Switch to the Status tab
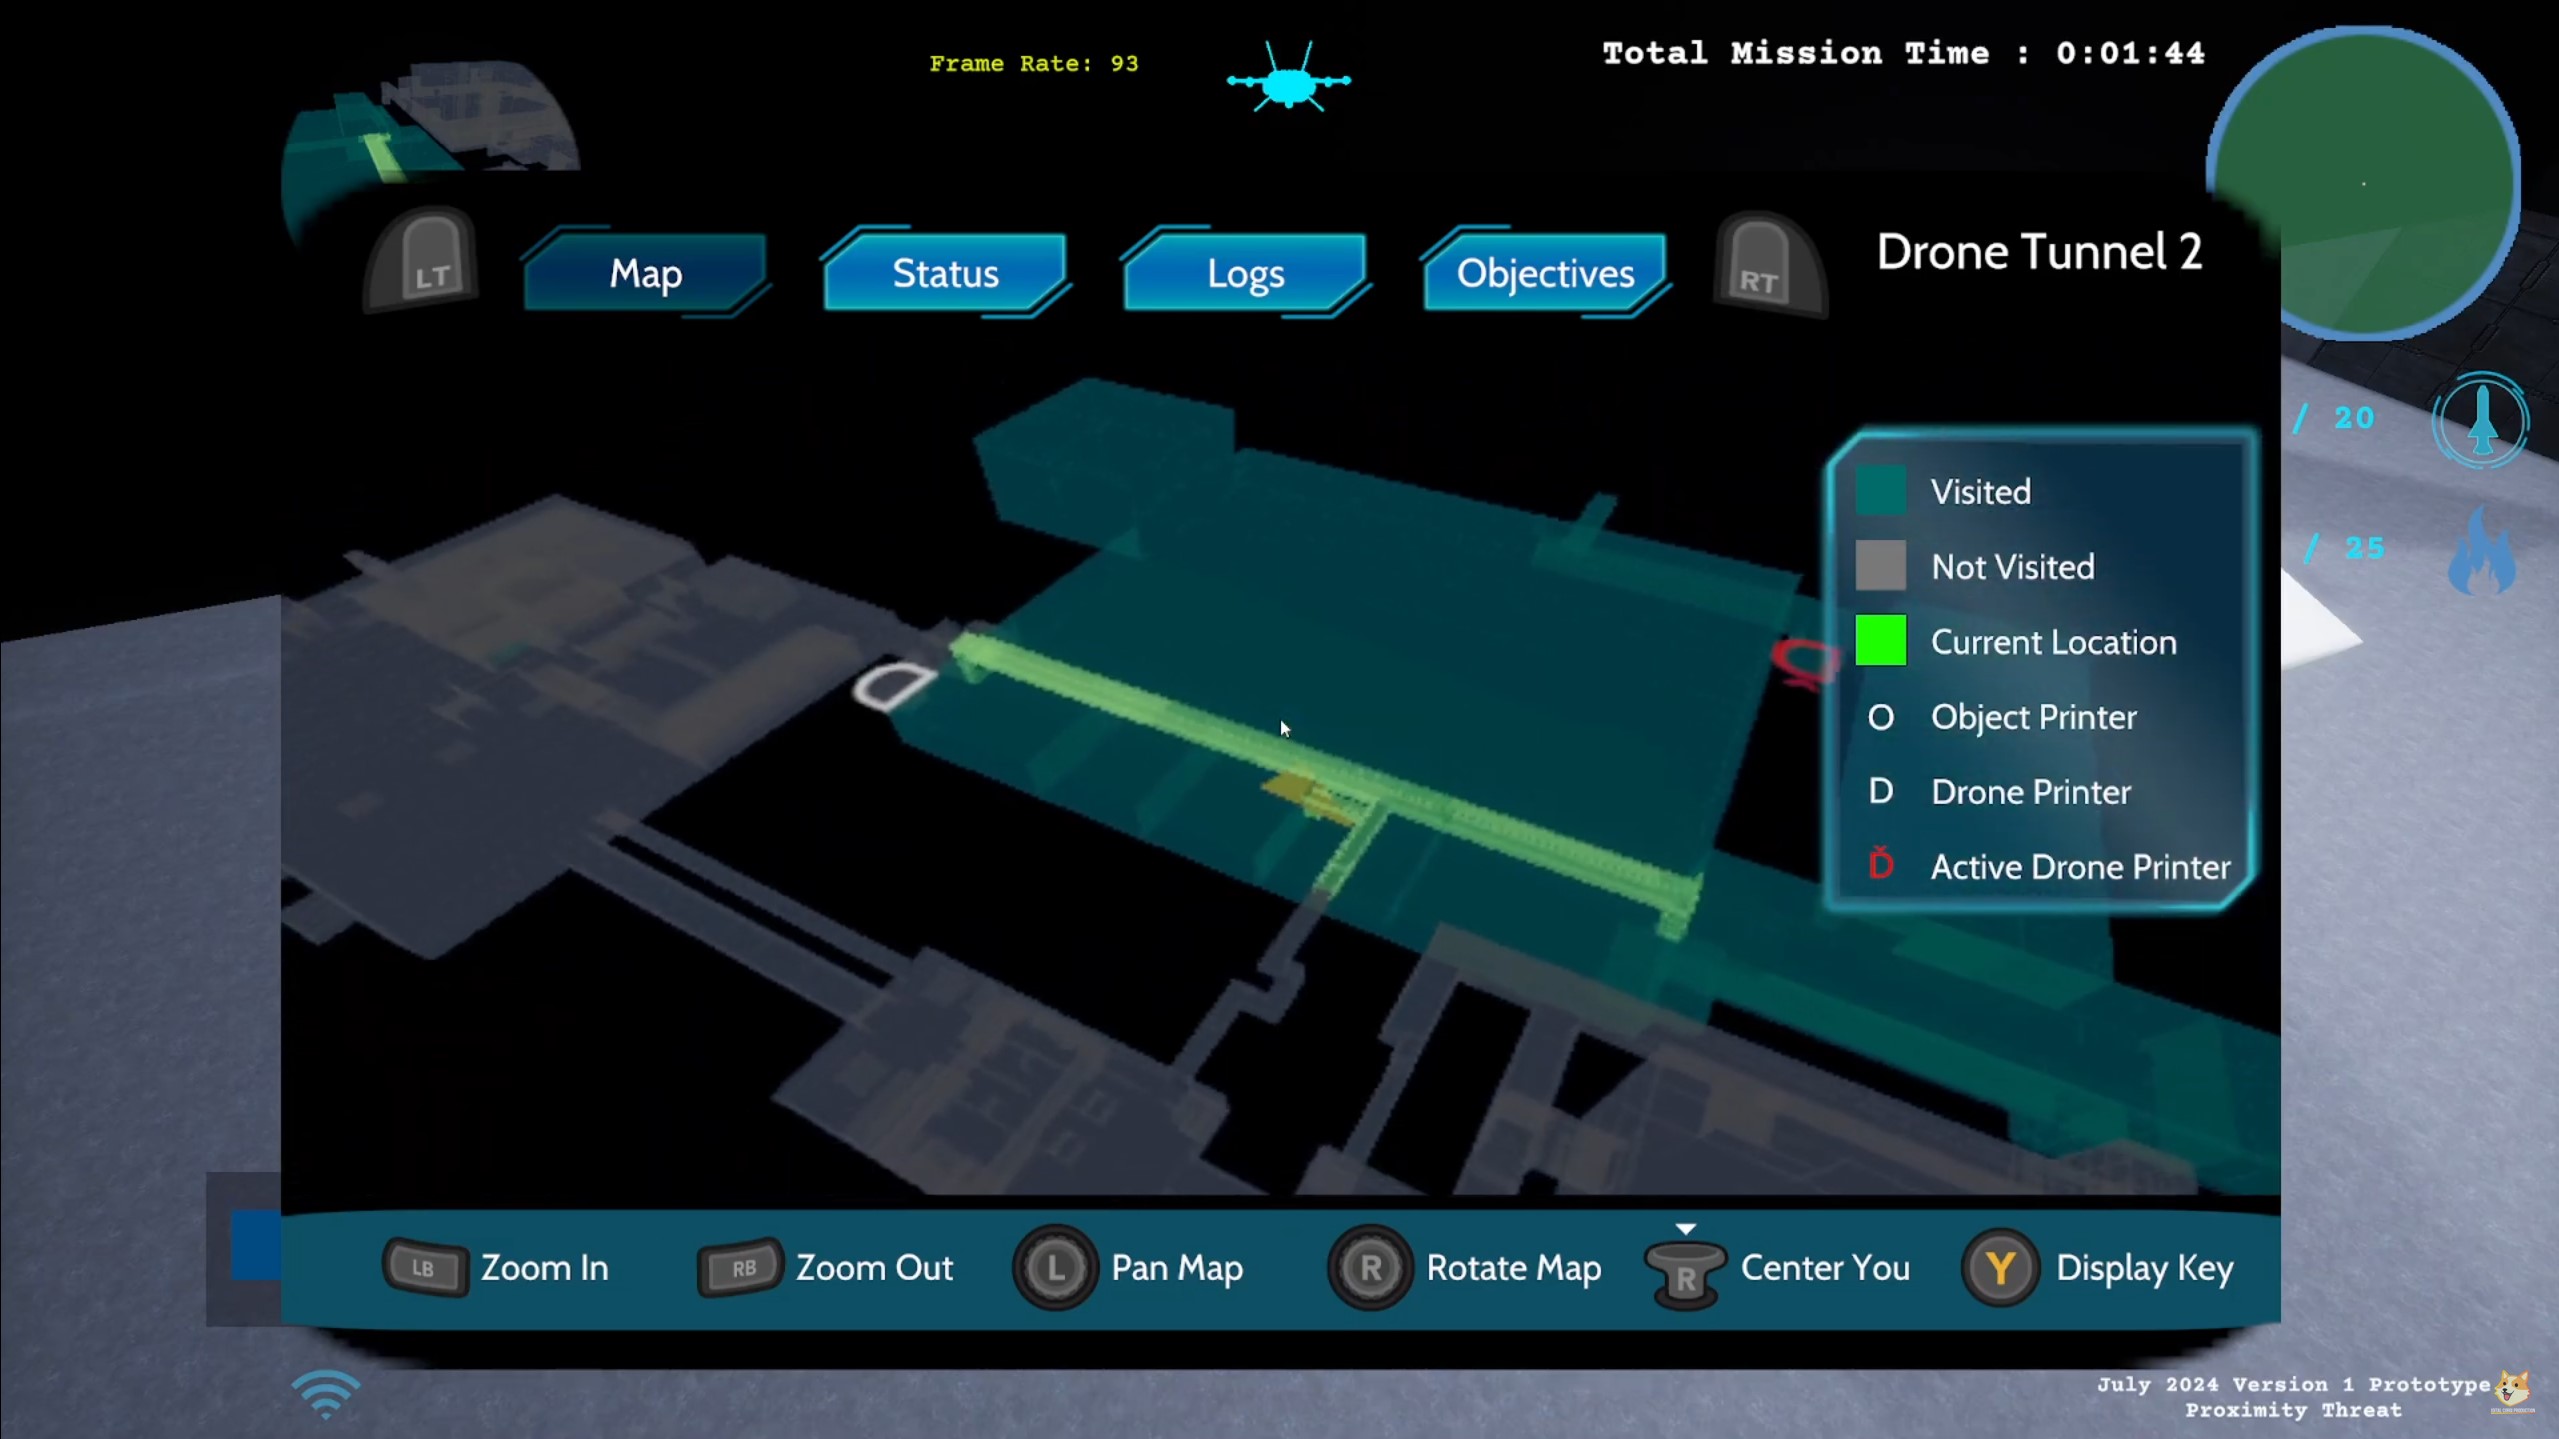The width and height of the screenshot is (2559, 1439). tap(945, 273)
